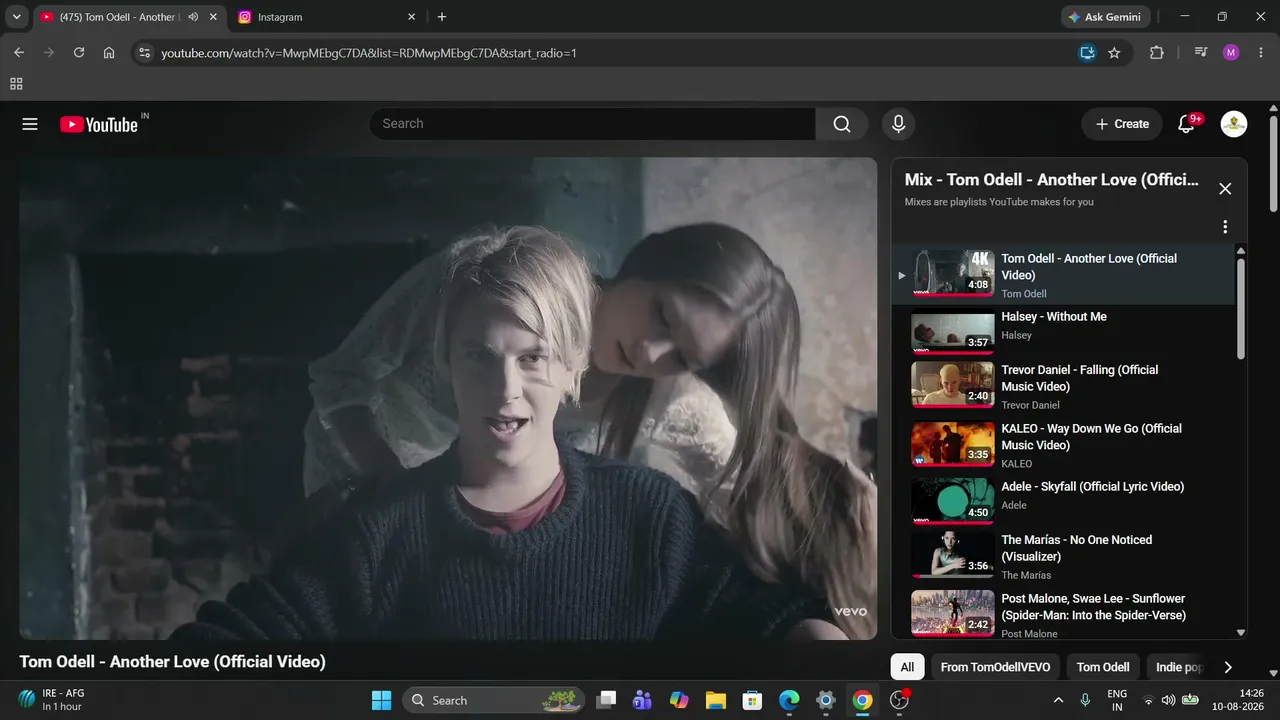The height and width of the screenshot is (720, 1280).
Task: Expand the tab search dropdown
Action: click(x=16, y=17)
